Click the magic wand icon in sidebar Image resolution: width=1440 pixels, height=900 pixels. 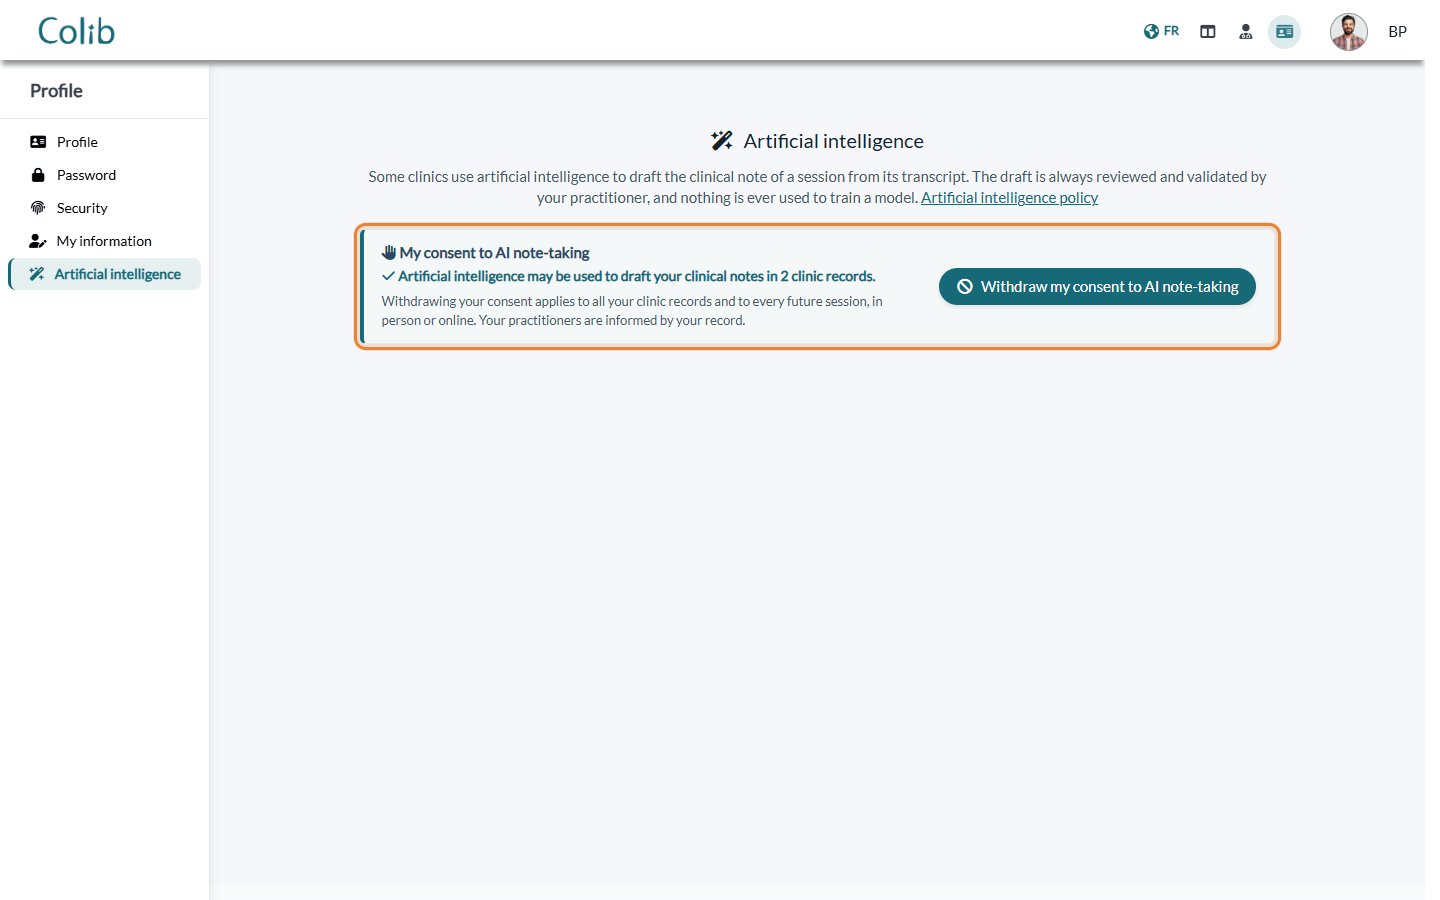(37, 274)
